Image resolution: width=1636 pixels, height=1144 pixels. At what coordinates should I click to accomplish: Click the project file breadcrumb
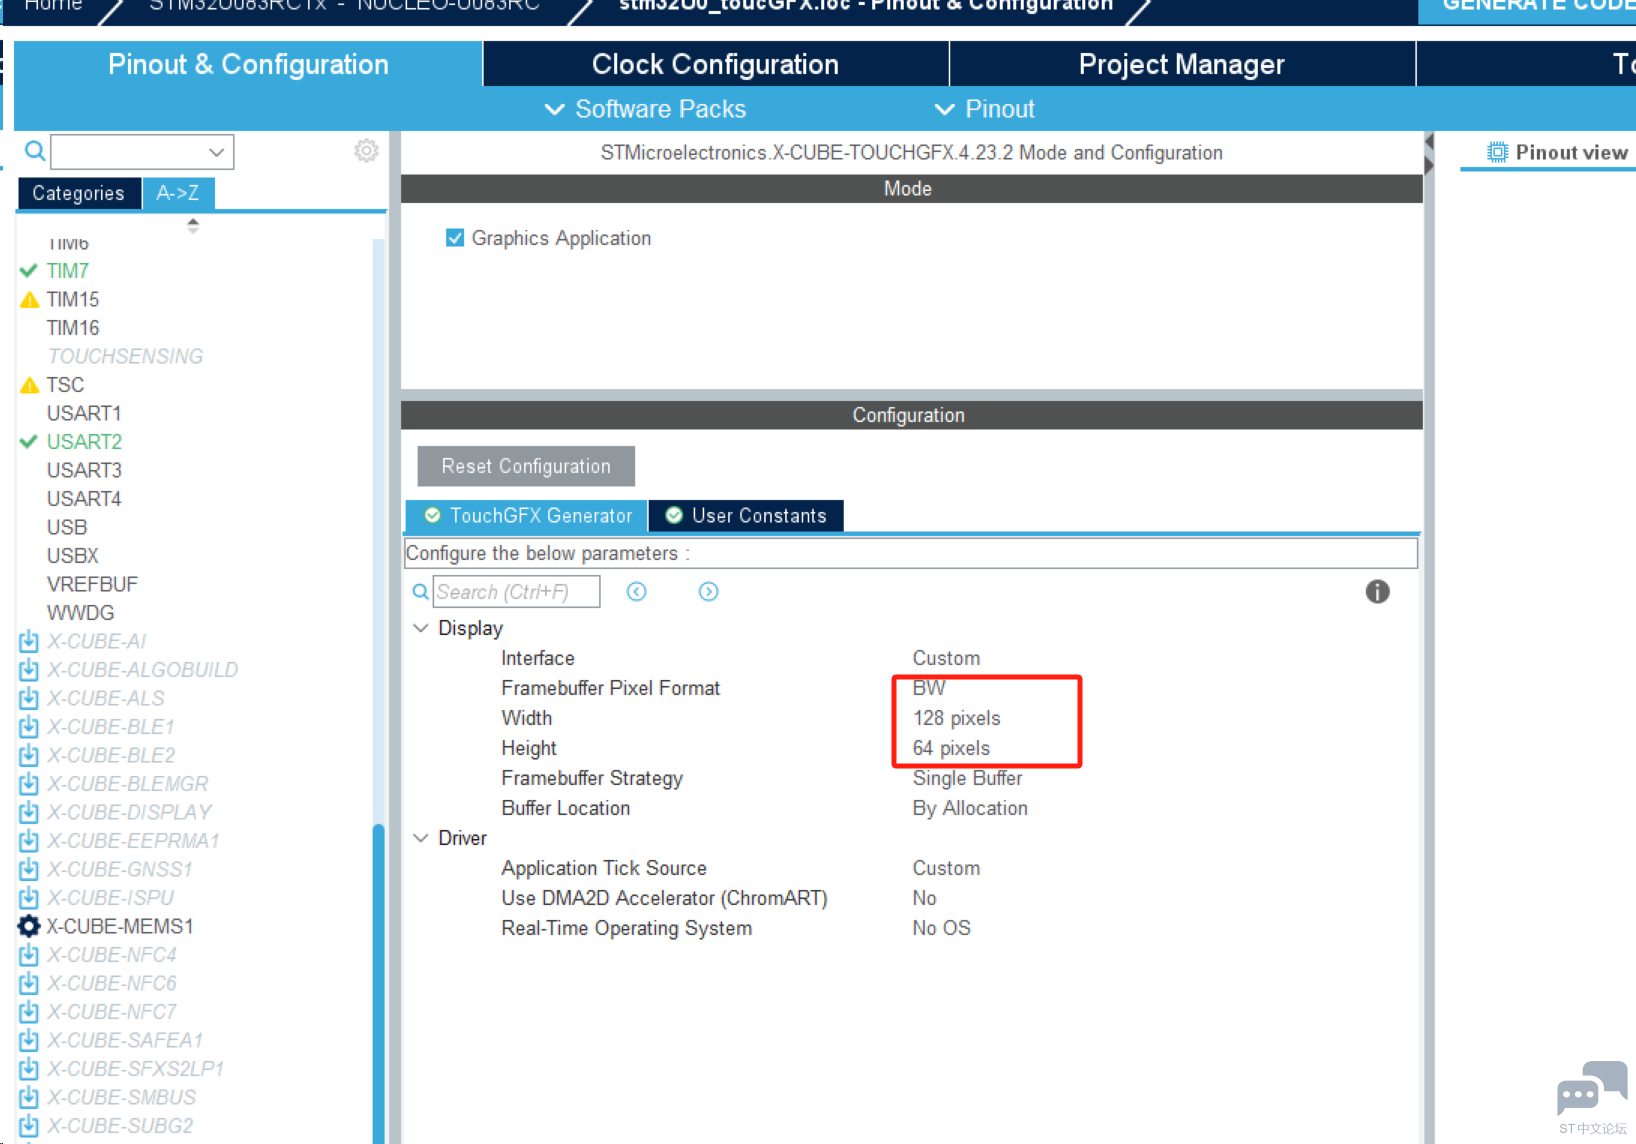[866, 6]
